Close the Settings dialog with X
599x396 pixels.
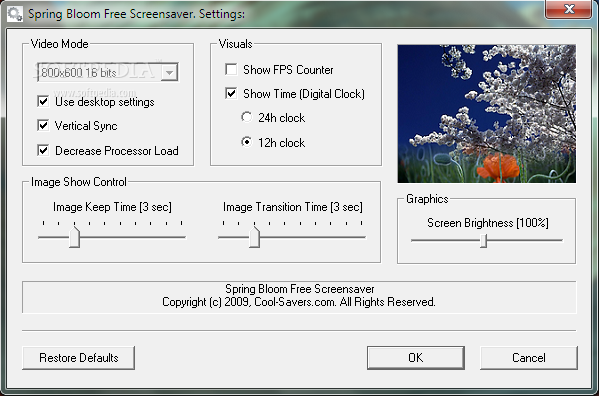point(569,9)
